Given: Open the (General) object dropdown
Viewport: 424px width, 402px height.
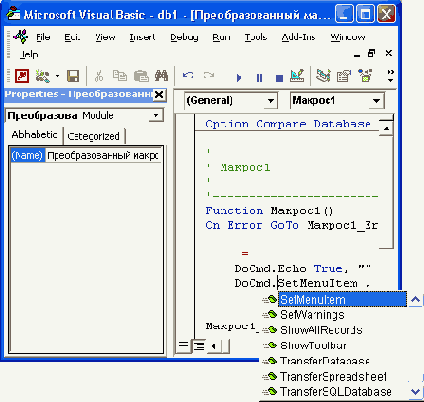Looking at the screenshot, I should (271, 101).
